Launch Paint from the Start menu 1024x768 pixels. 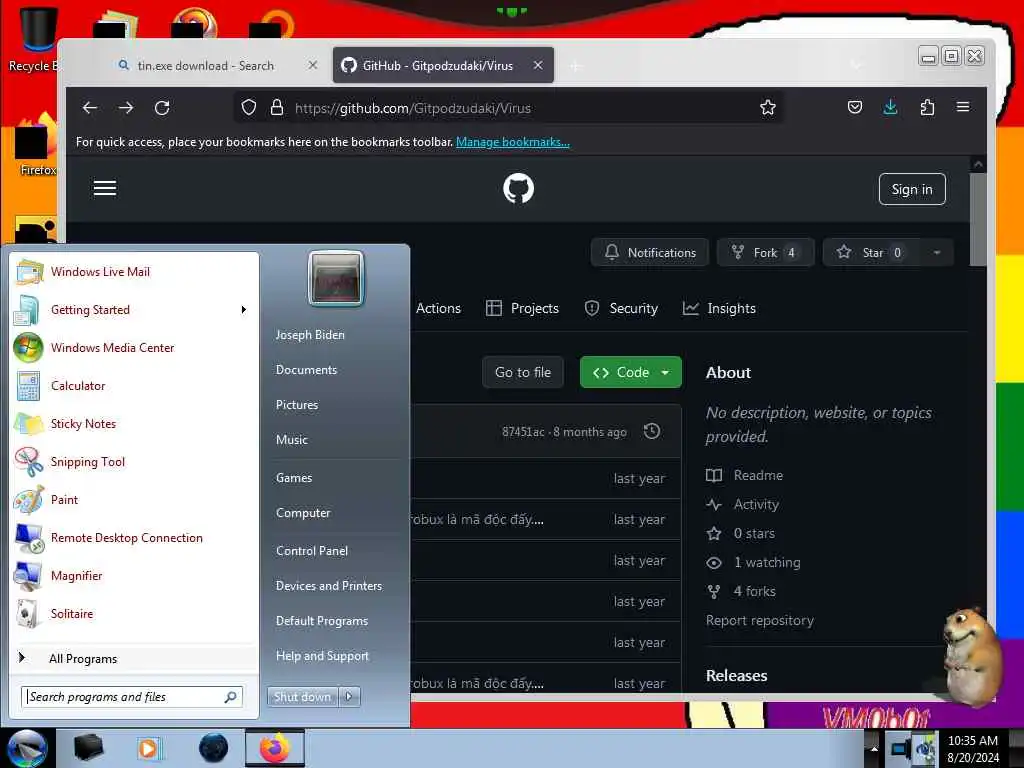point(135,500)
